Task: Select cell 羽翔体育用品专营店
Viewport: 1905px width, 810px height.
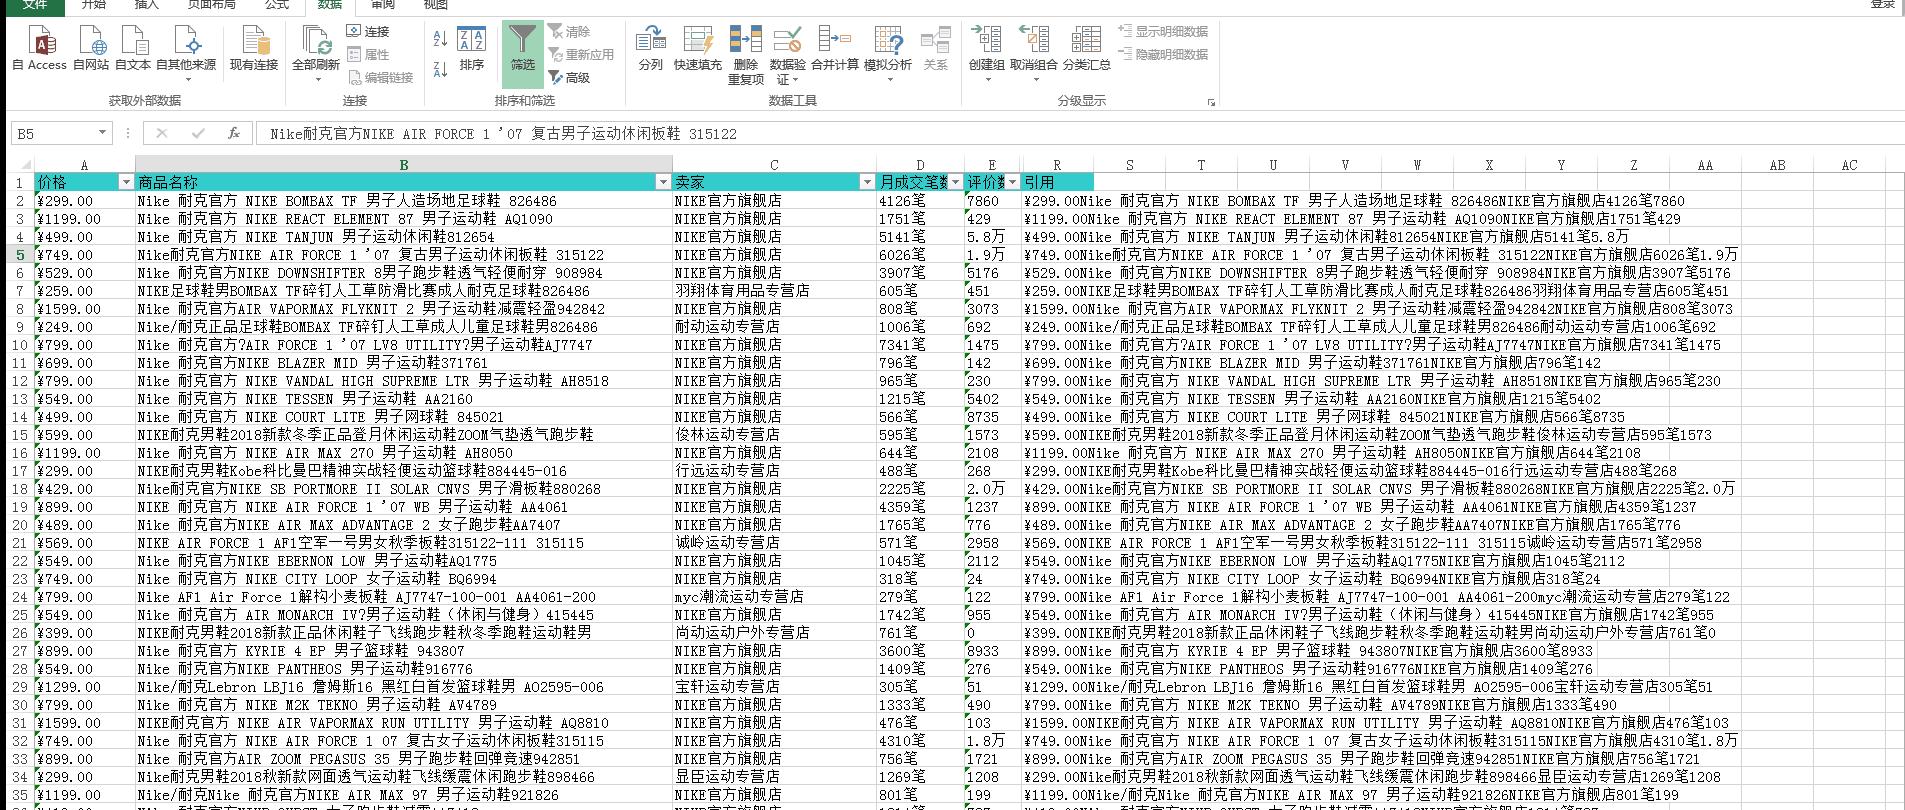Action: (774, 291)
